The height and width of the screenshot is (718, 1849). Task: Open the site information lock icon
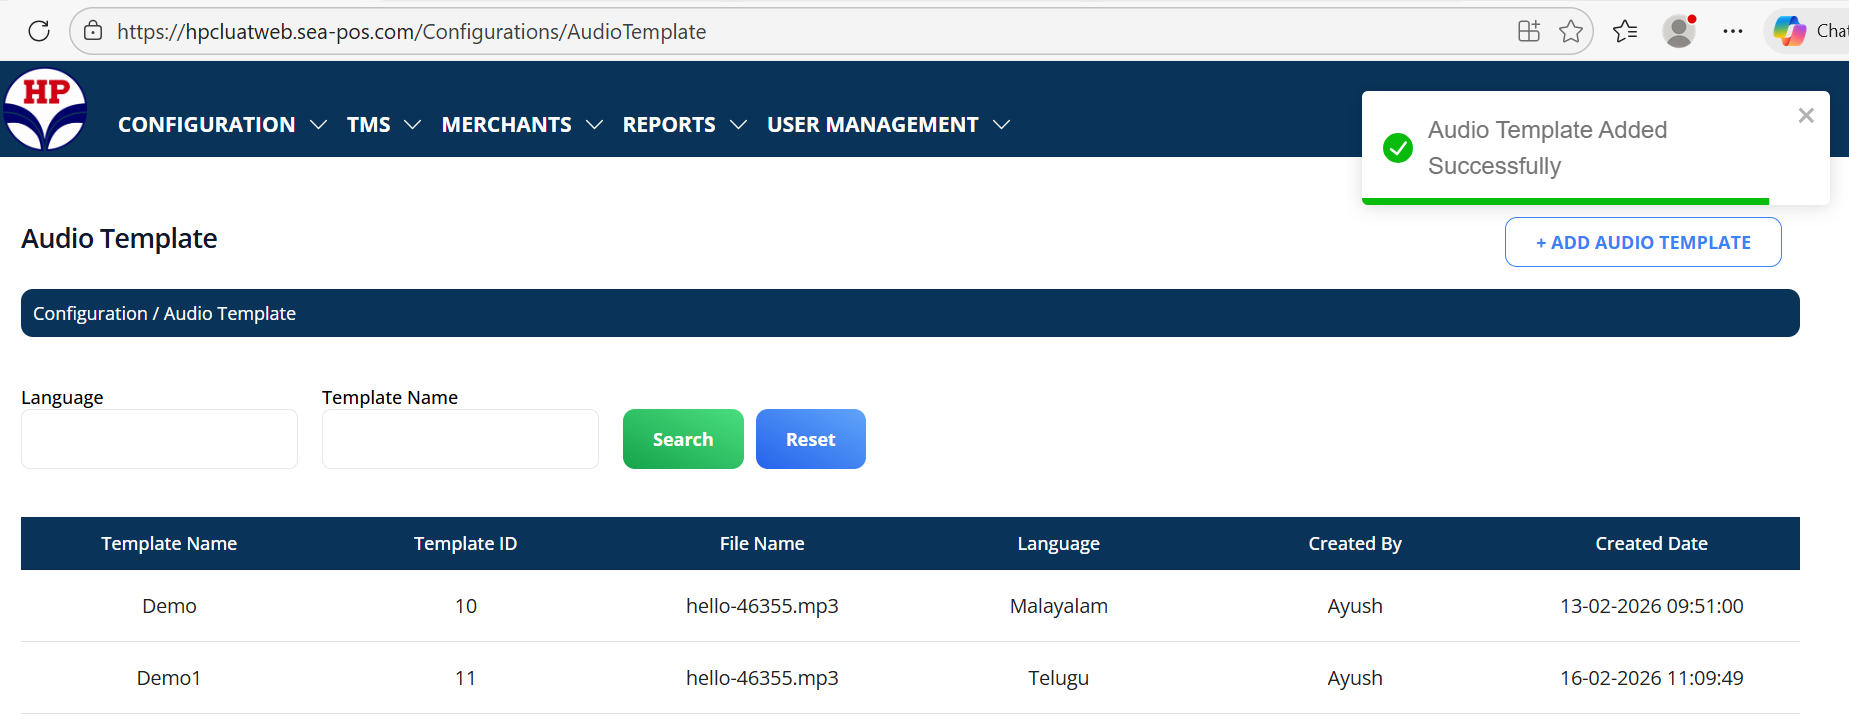(93, 31)
